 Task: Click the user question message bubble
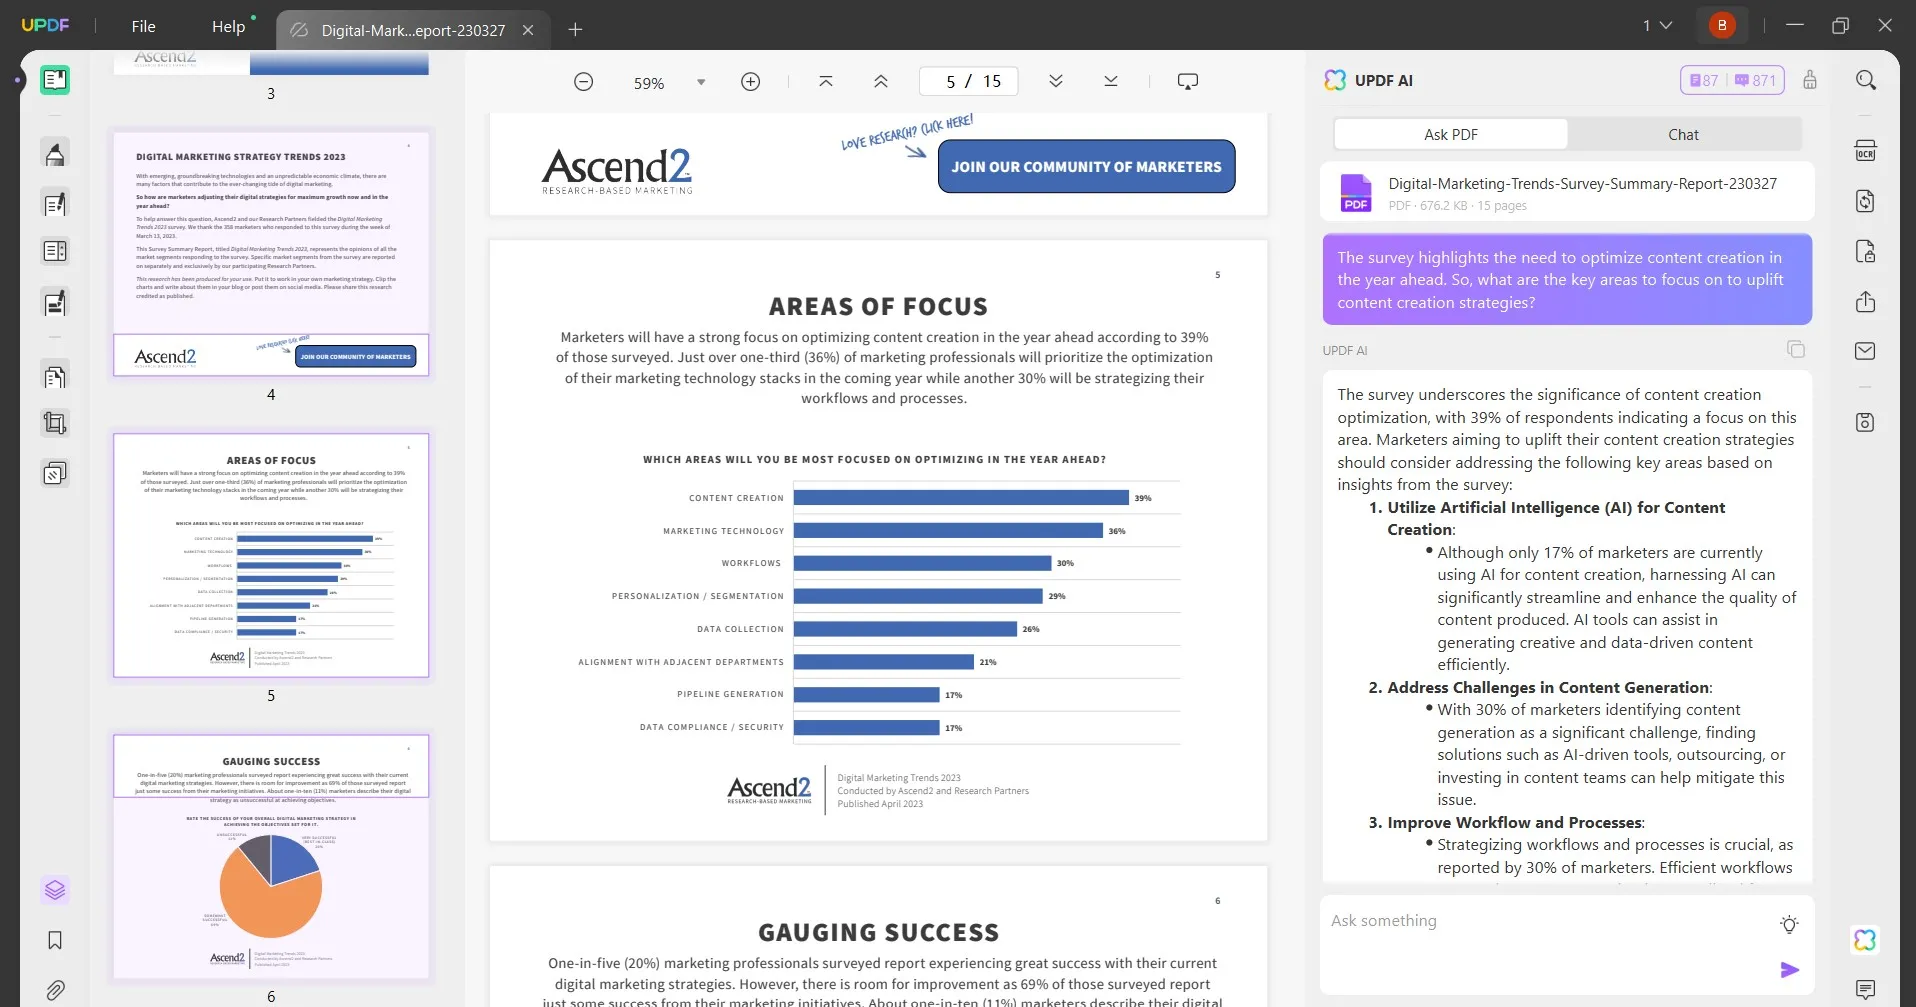(1567, 280)
